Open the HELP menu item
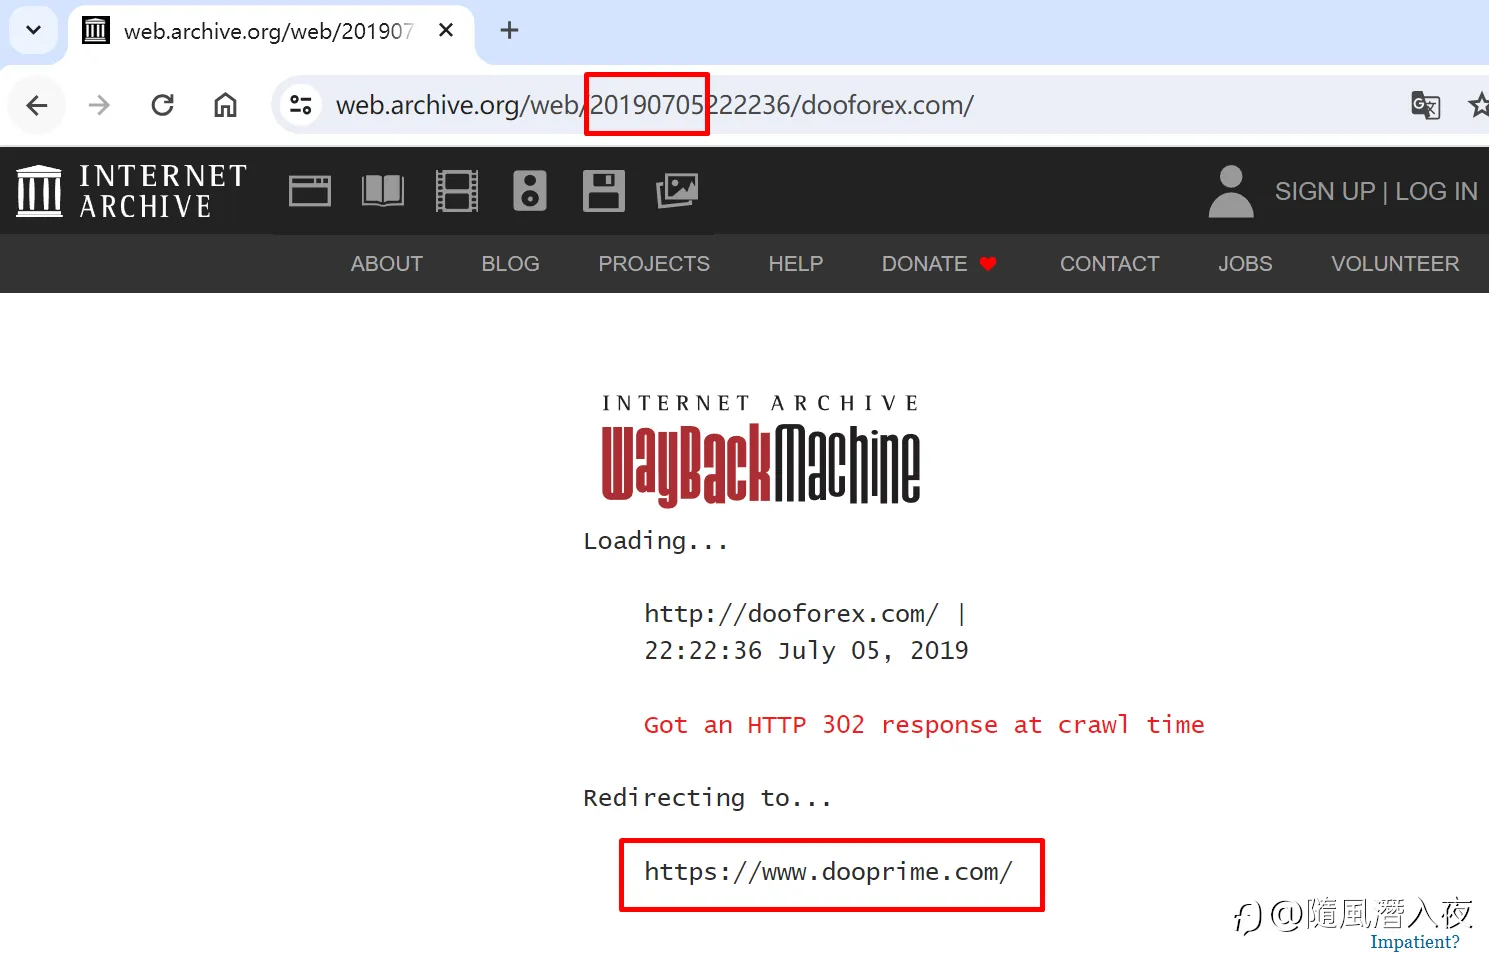 [796, 264]
